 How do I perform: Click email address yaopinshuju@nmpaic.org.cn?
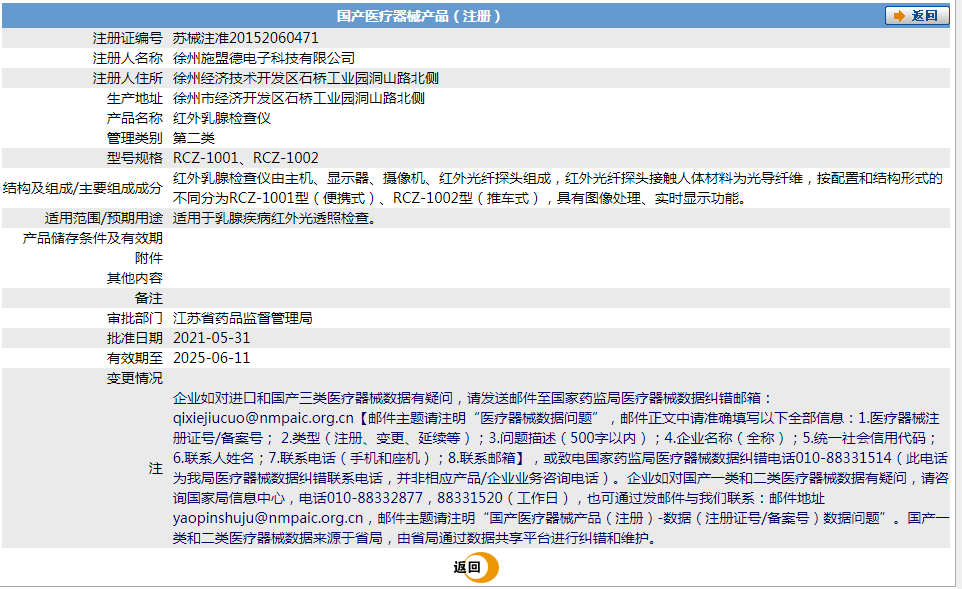pos(268,518)
